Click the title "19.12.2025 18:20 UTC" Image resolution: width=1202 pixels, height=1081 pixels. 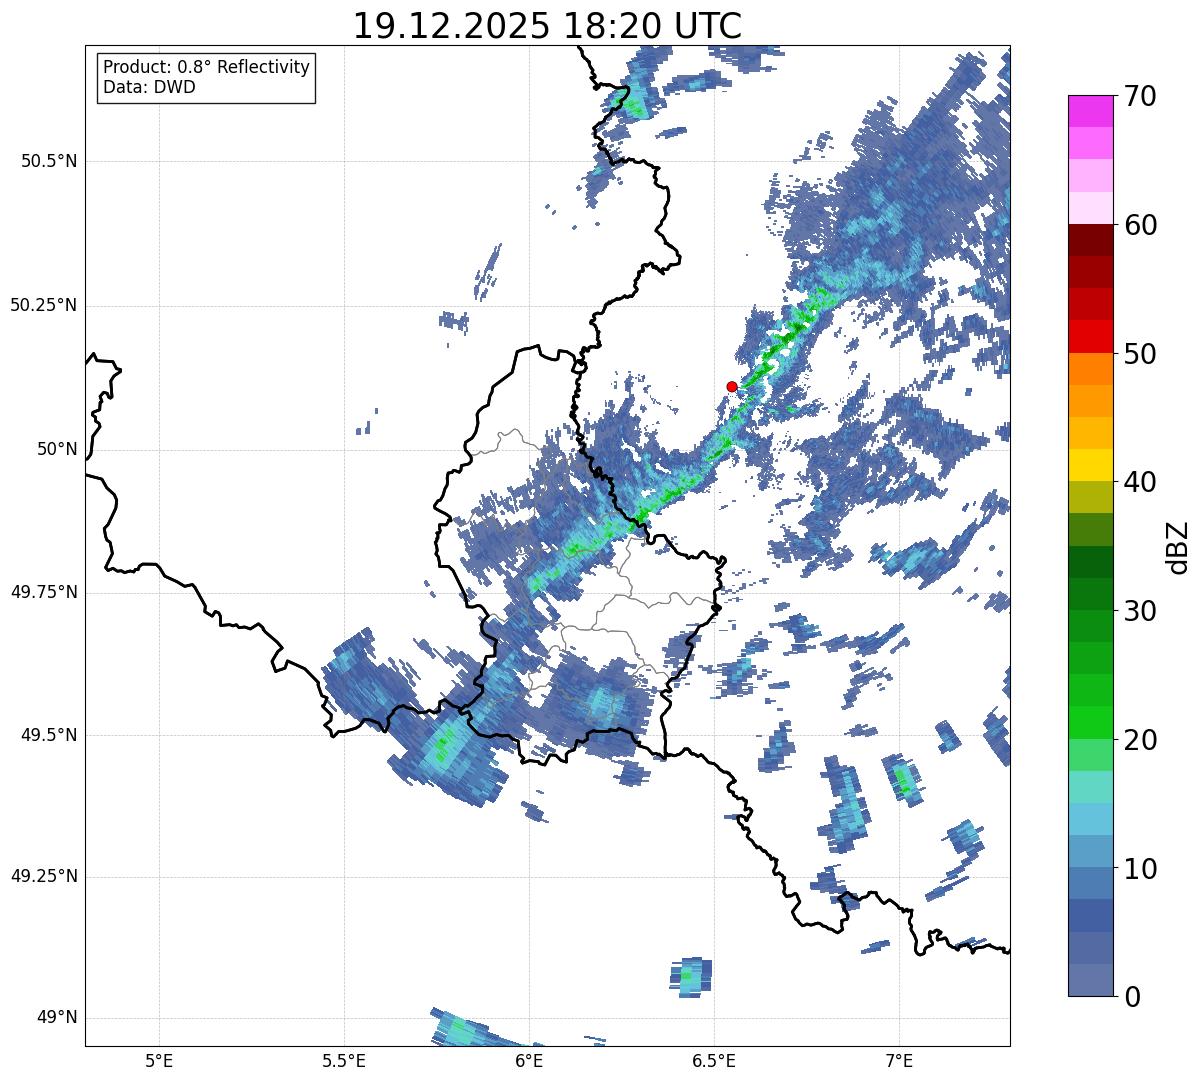pos(547,26)
